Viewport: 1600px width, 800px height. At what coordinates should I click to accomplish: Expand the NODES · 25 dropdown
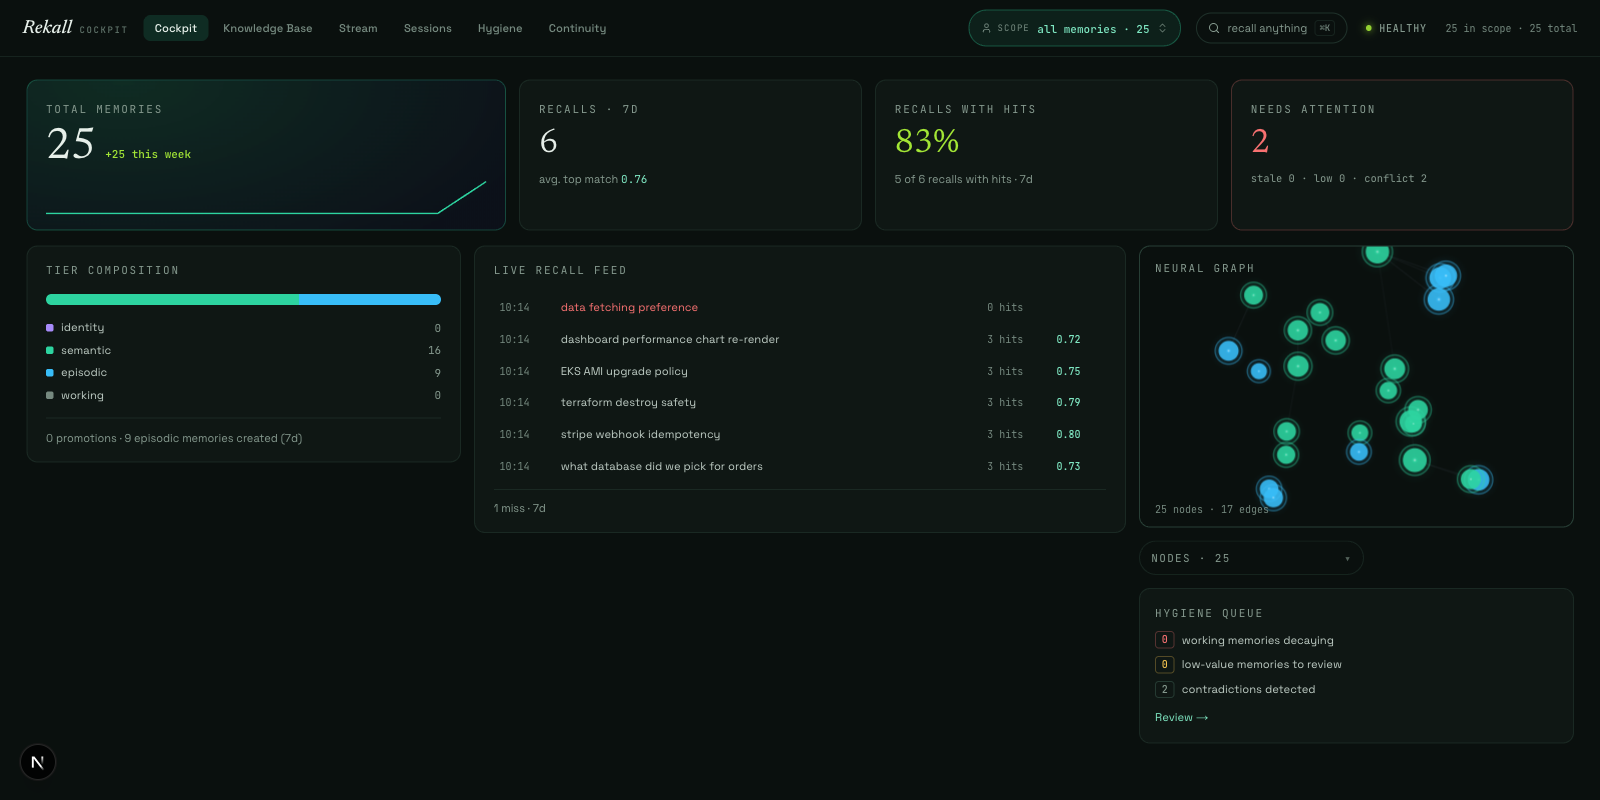pyautogui.click(x=1251, y=558)
